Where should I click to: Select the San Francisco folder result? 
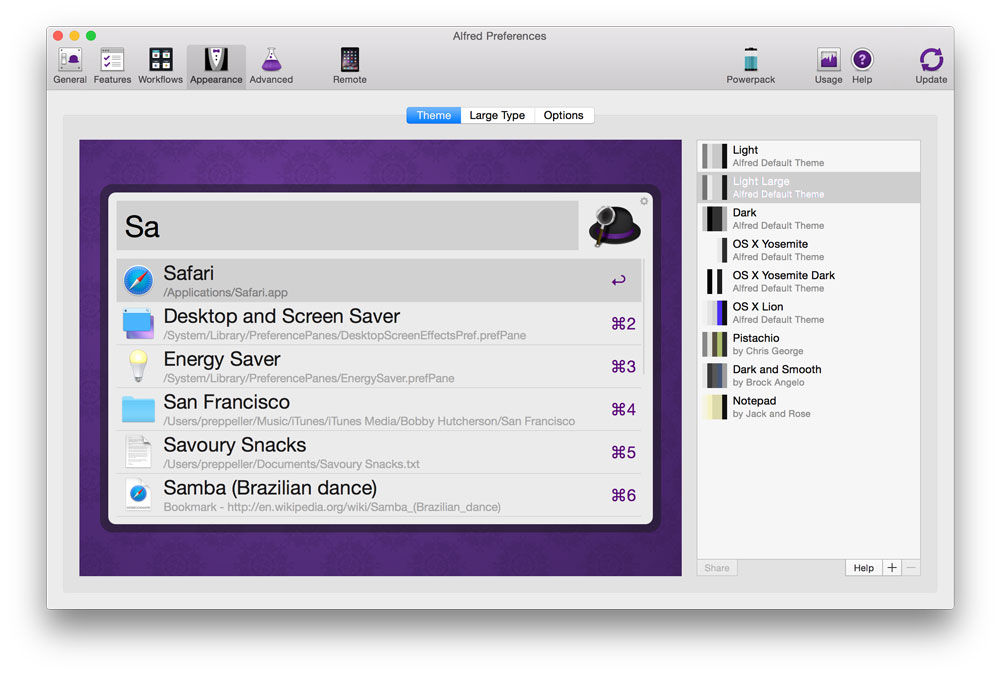click(x=379, y=409)
